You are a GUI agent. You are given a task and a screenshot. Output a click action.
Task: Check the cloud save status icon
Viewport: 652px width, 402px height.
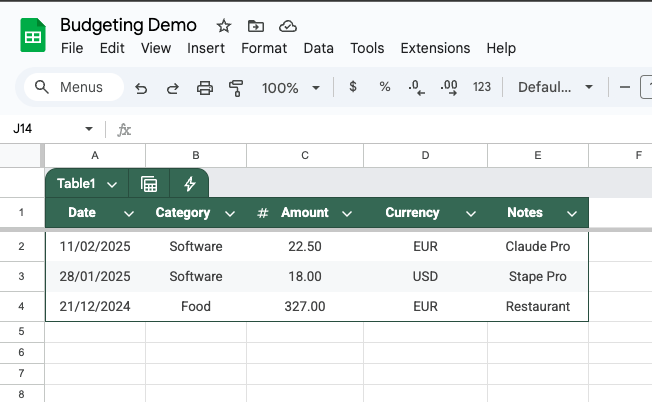click(x=288, y=26)
